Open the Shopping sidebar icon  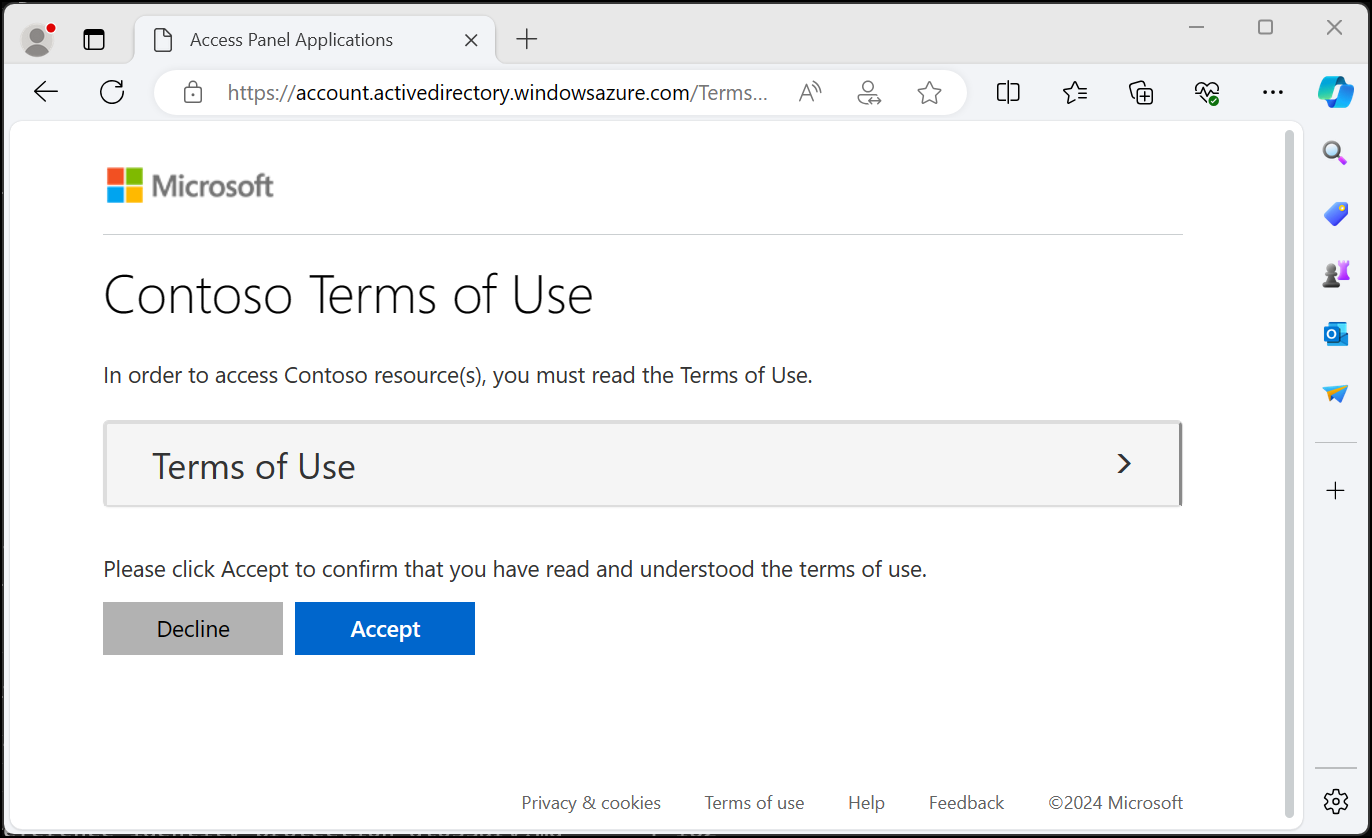(x=1335, y=213)
